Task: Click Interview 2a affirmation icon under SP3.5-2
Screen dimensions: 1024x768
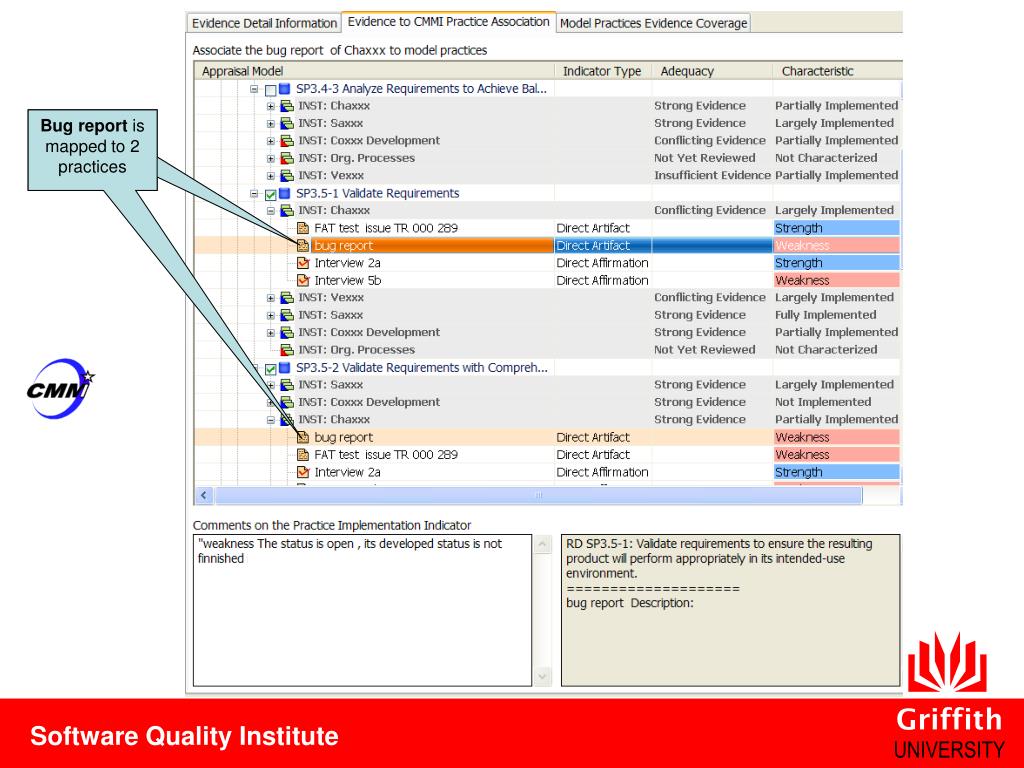Action: [x=303, y=472]
